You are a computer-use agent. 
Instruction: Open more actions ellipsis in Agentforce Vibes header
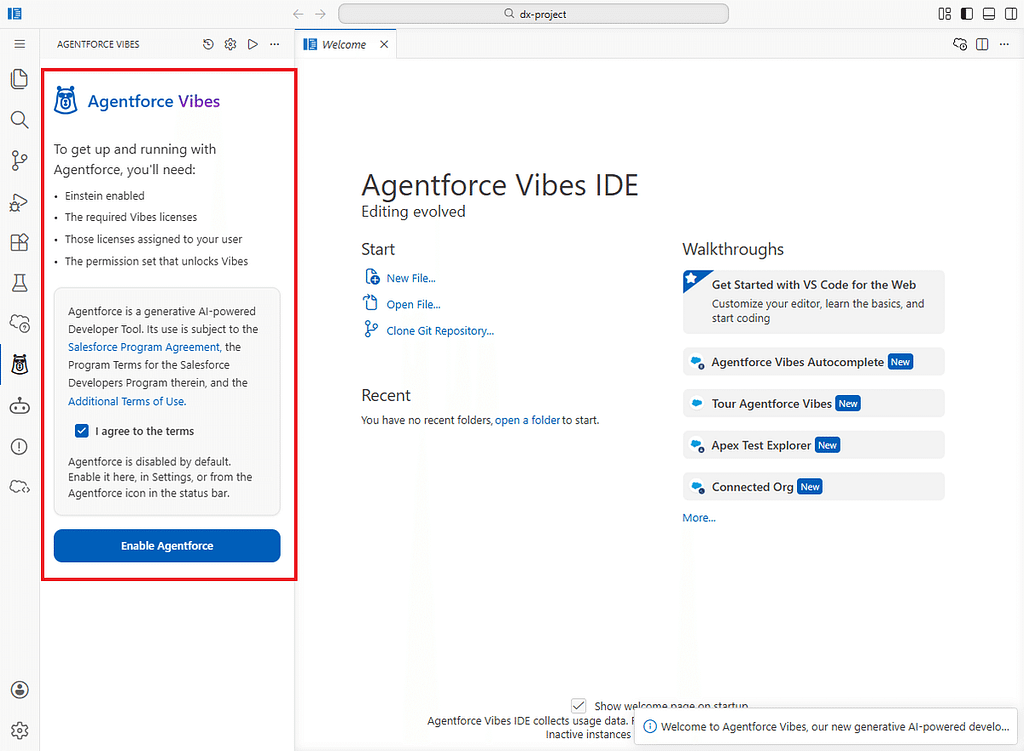coord(275,44)
